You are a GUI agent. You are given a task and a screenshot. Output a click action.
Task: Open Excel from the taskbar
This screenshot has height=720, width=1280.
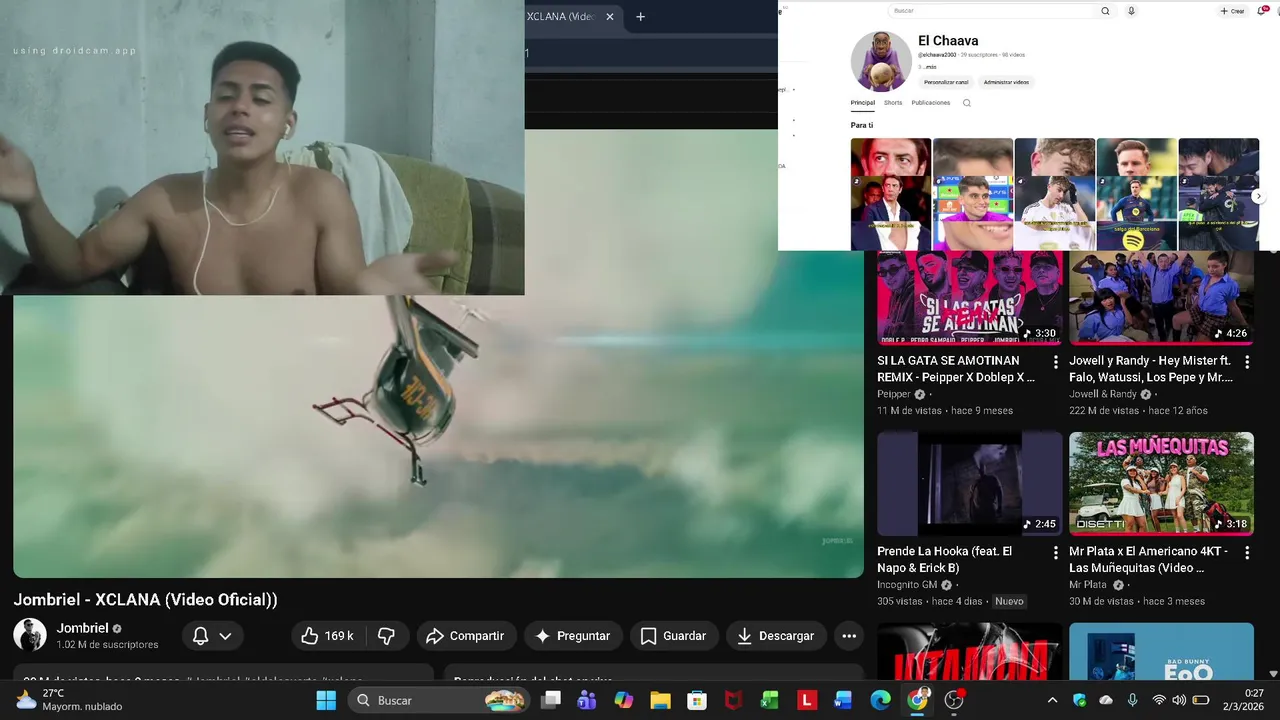click(x=770, y=700)
